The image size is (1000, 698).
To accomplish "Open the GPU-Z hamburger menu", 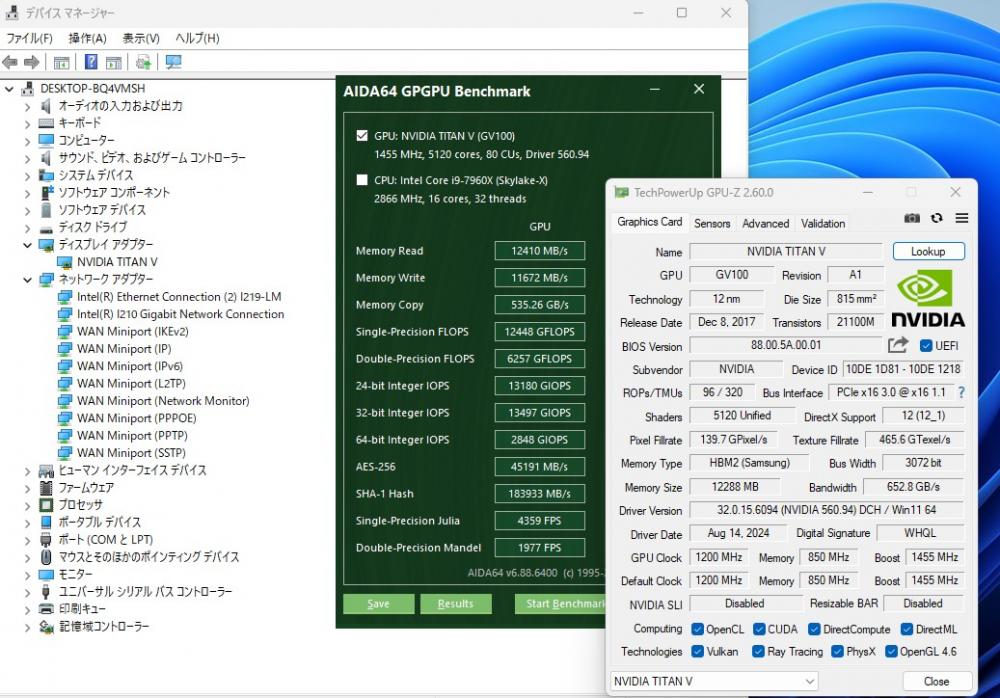I will coord(962,218).
